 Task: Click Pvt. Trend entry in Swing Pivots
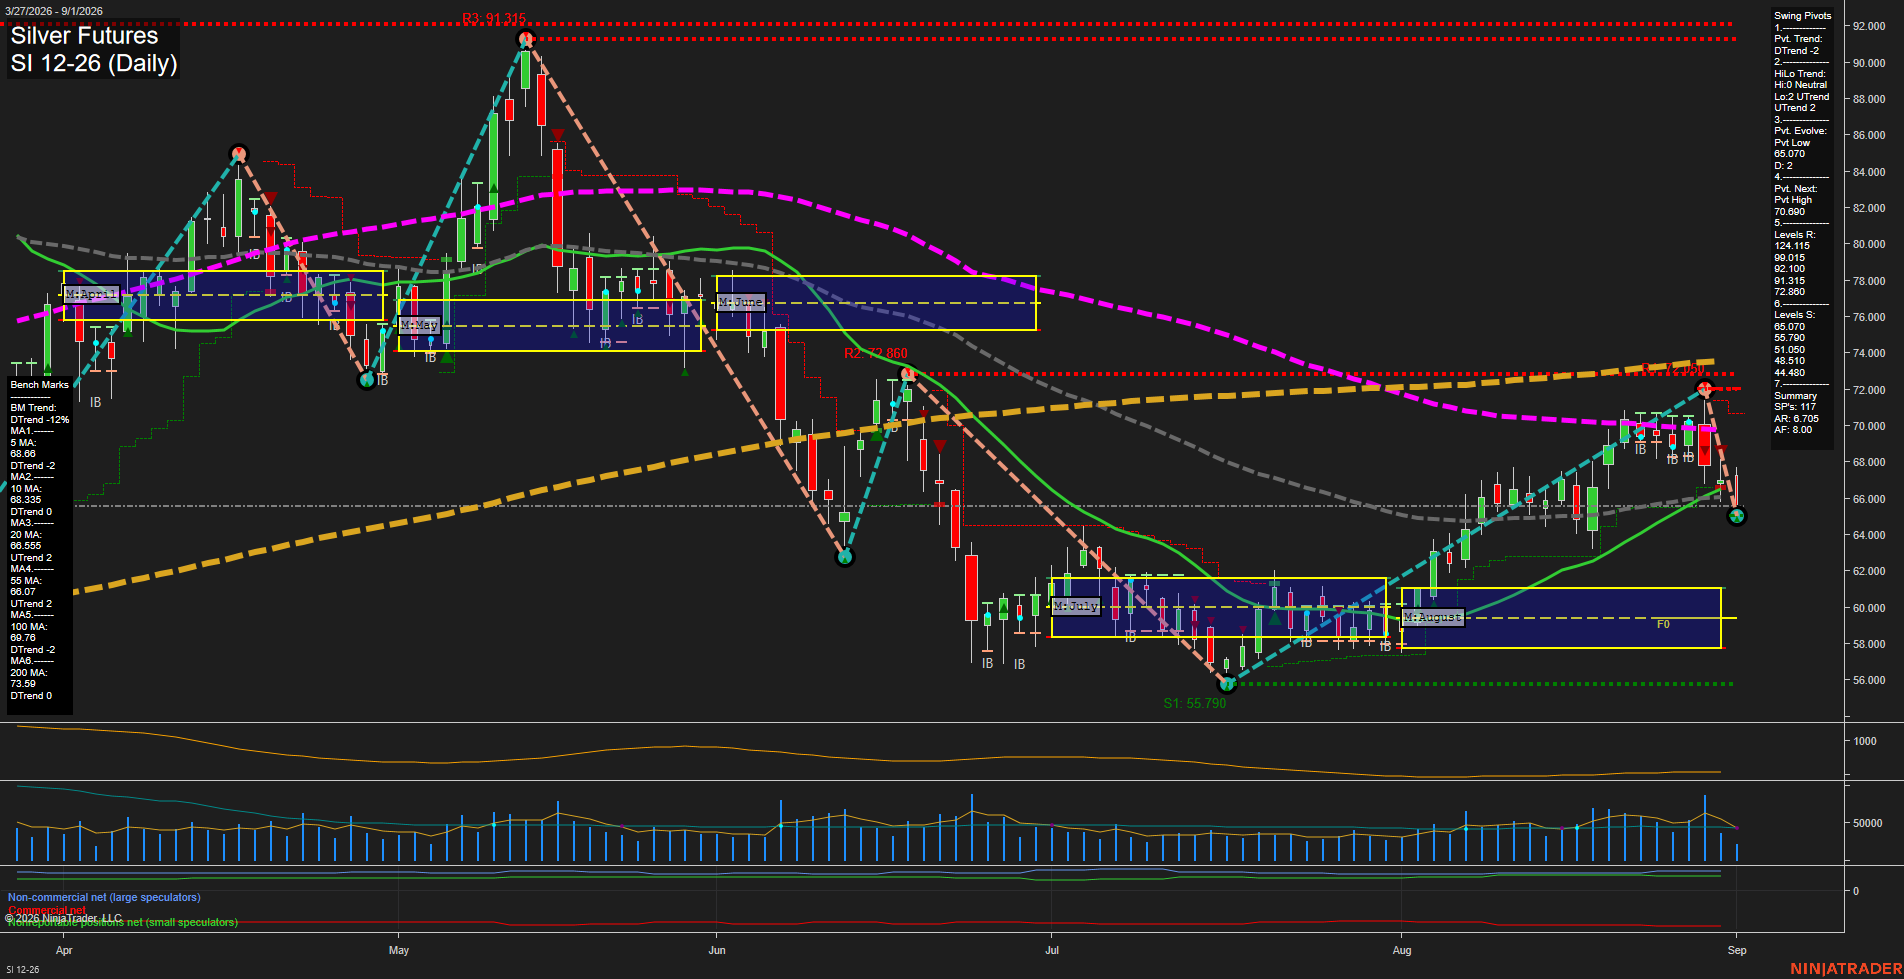1798,45
